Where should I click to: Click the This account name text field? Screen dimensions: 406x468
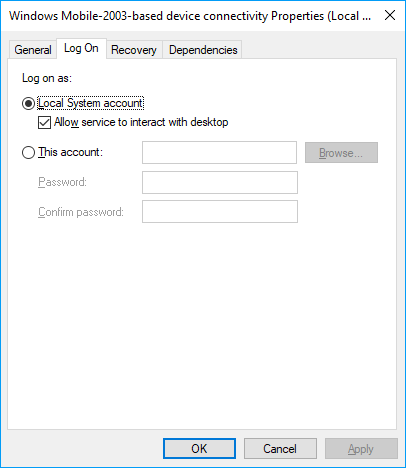pos(219,153)
